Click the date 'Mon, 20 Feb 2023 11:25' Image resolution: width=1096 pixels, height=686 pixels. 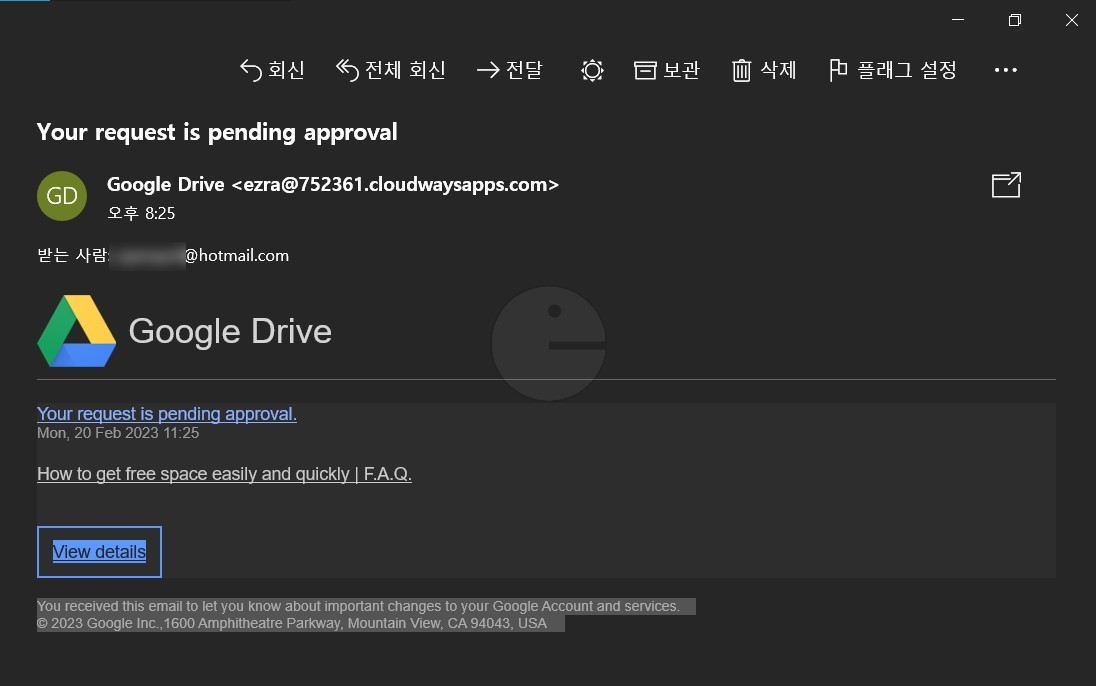tap(118, 433)
